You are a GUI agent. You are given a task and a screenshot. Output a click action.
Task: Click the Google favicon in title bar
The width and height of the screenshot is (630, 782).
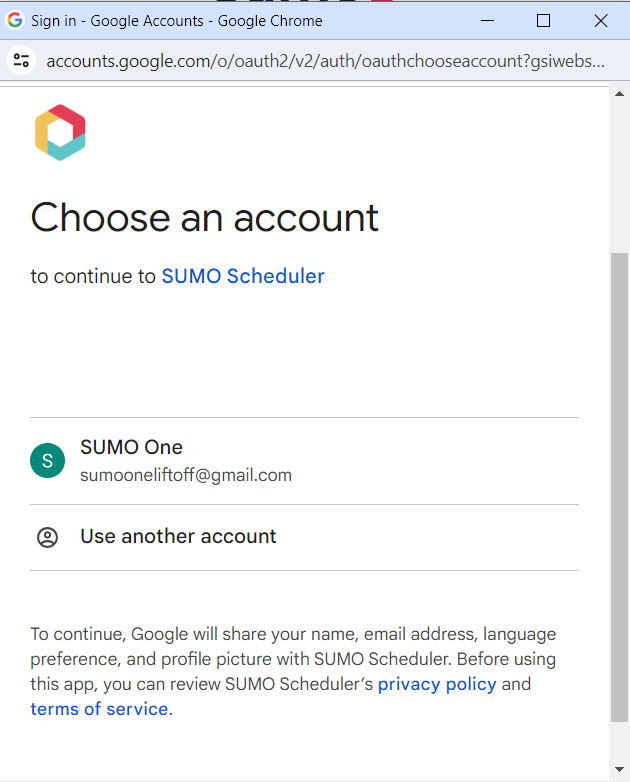tap(15, 20)
